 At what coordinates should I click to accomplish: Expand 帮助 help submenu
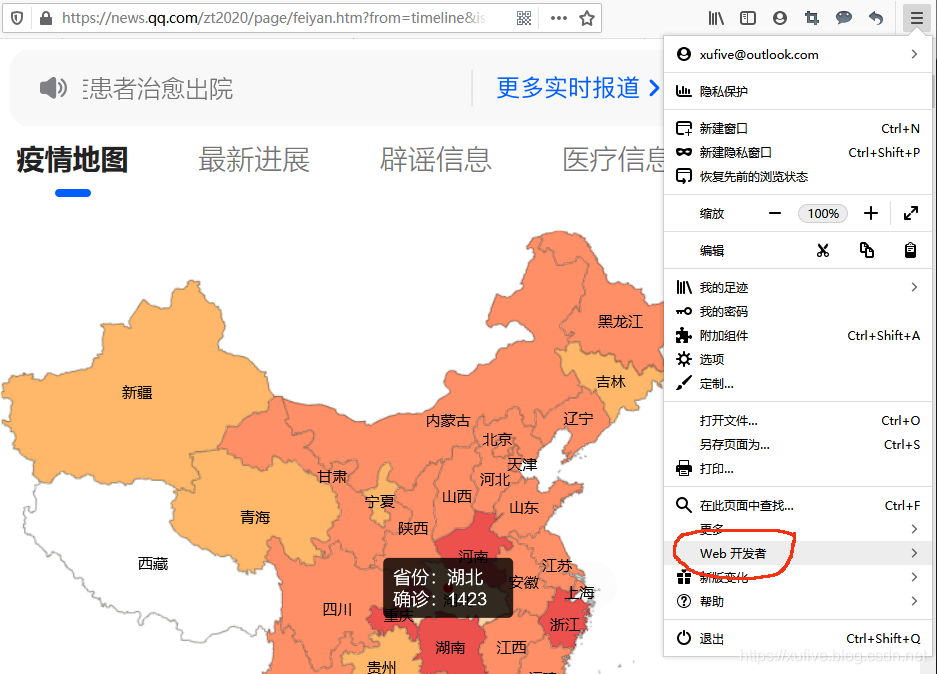tap(798, 601)
